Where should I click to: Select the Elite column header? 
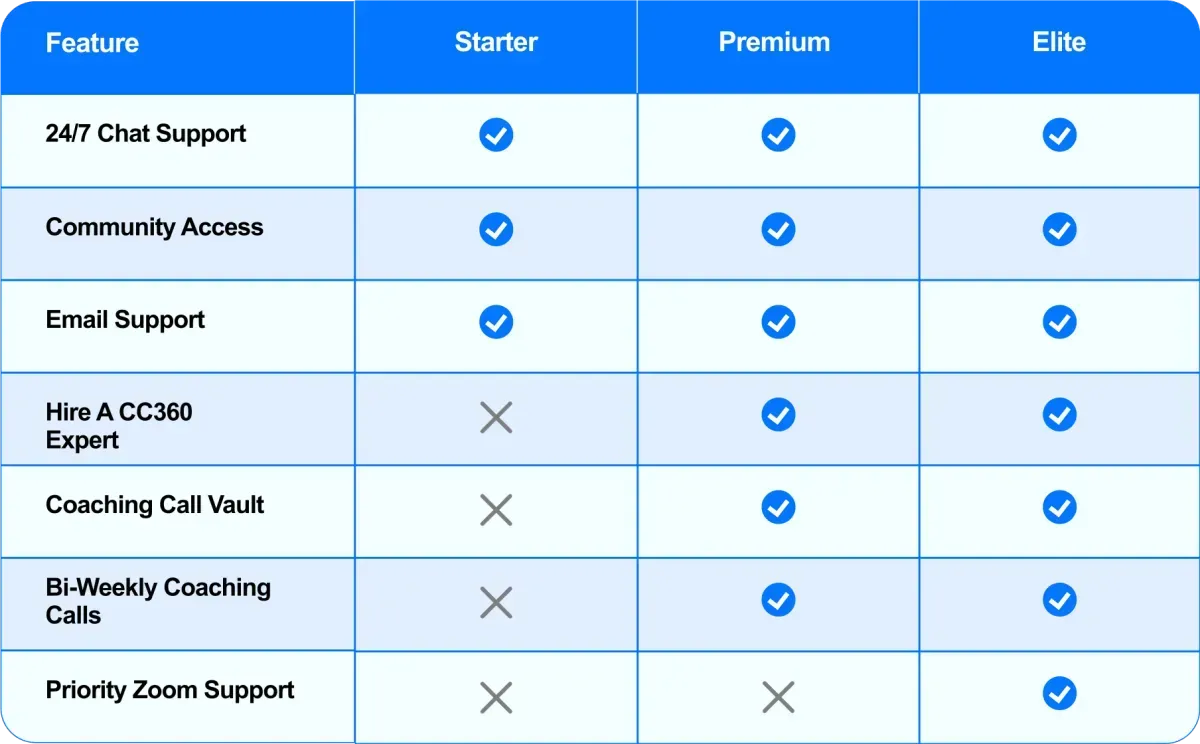(1059, 42)
